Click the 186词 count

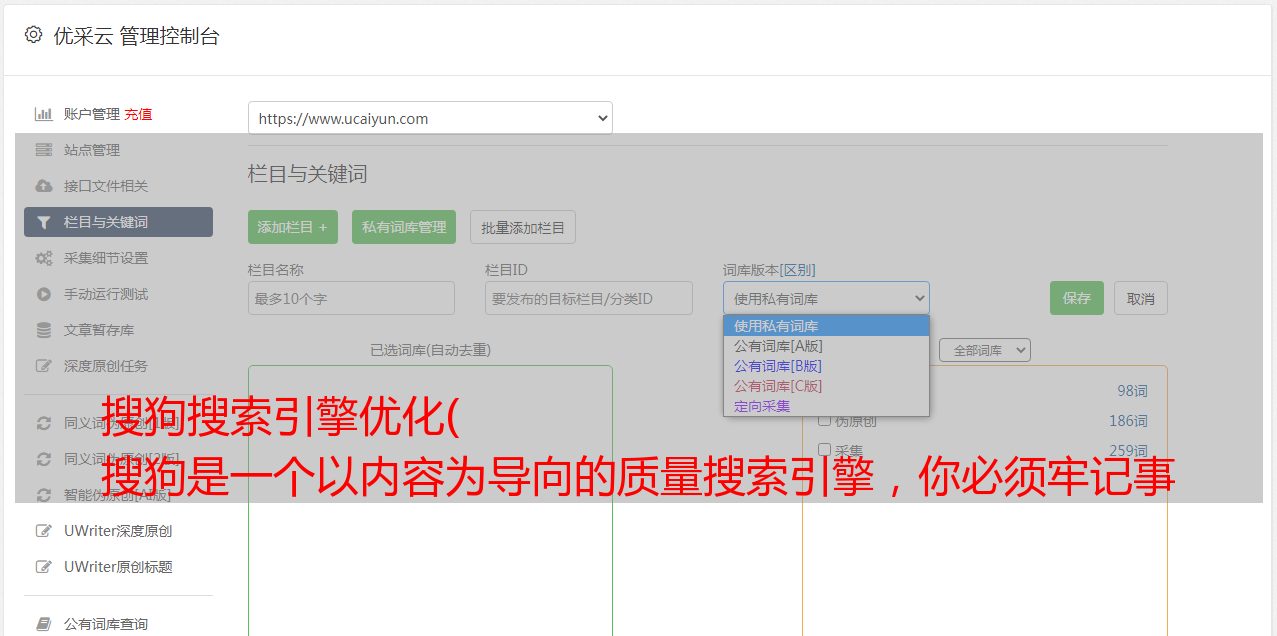click(x=1128, y=421)
